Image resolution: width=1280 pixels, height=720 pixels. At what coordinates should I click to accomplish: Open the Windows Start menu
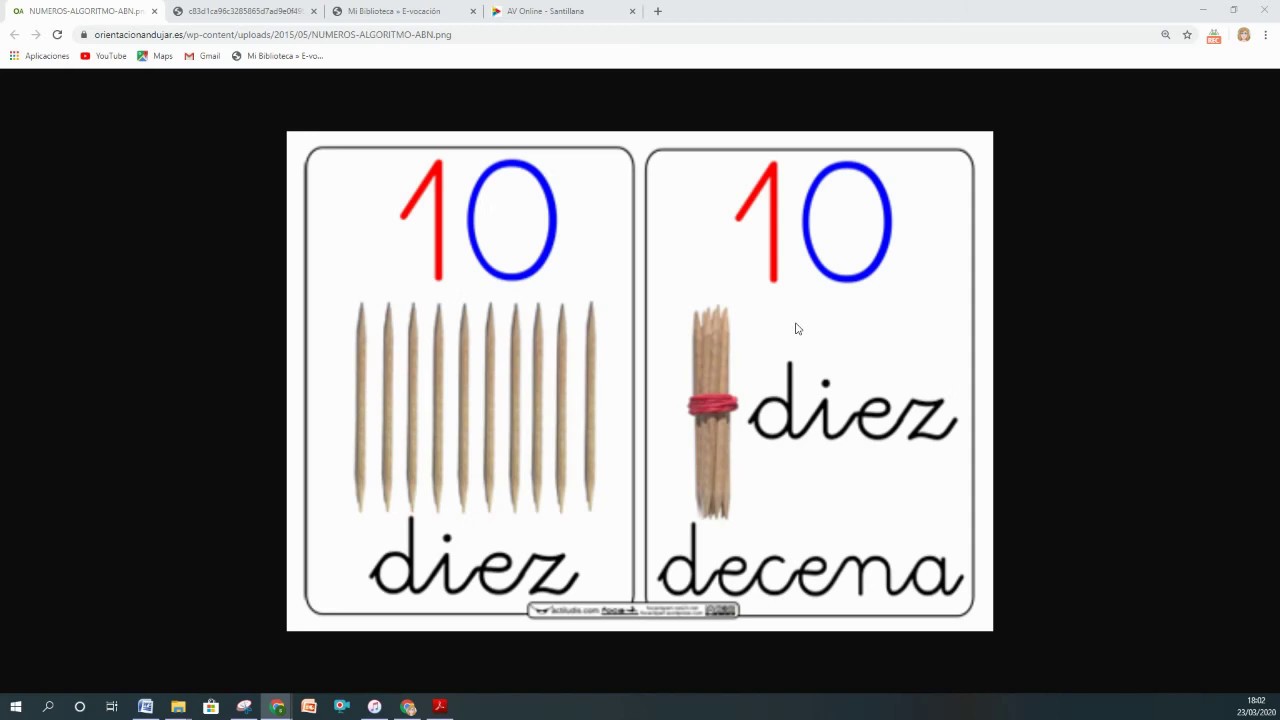16,706
